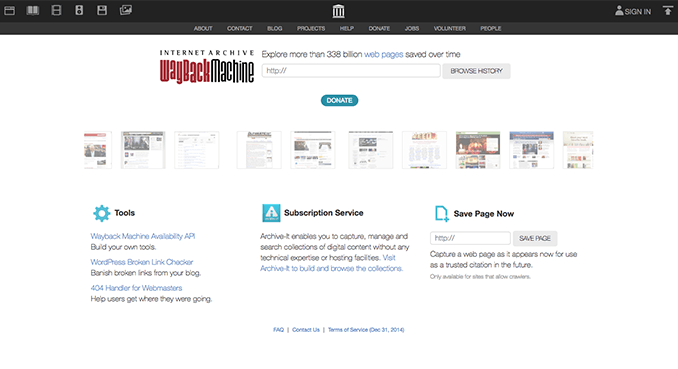Click 'Banish broken links from your blog.' text
The image size is (678, 369).
click(146, 273)
